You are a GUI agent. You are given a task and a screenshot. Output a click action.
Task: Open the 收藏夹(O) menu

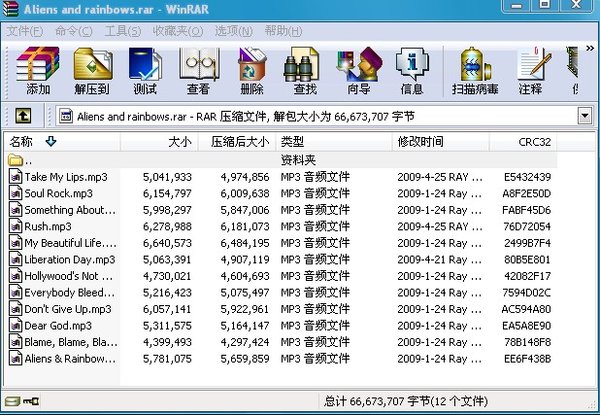pyautogui.click(x=178, y=31)
